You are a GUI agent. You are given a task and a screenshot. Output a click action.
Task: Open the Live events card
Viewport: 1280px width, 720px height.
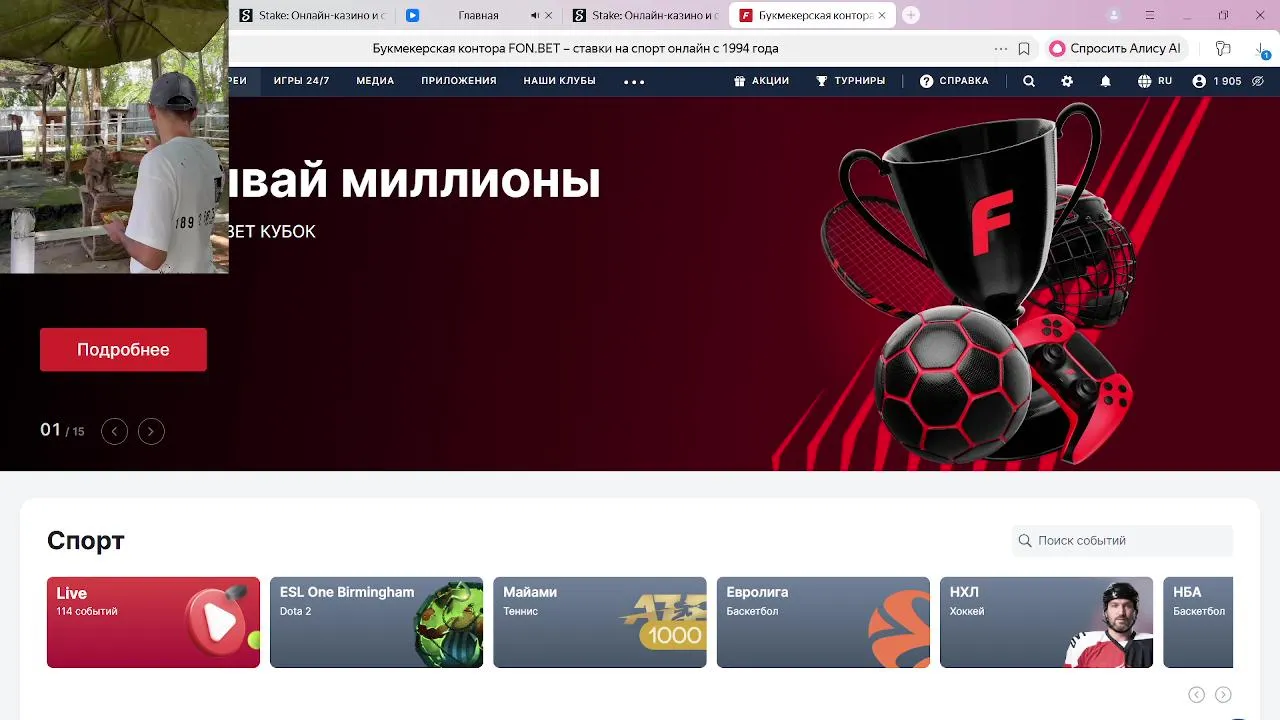click(153, 622)
